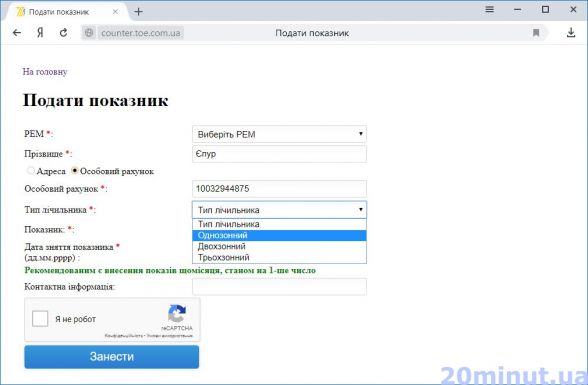Screen dimensions: 588x385
Task: Open reCAPTCHA privacy and terms links
Action: pyautogui.click(x=148, y=336)
